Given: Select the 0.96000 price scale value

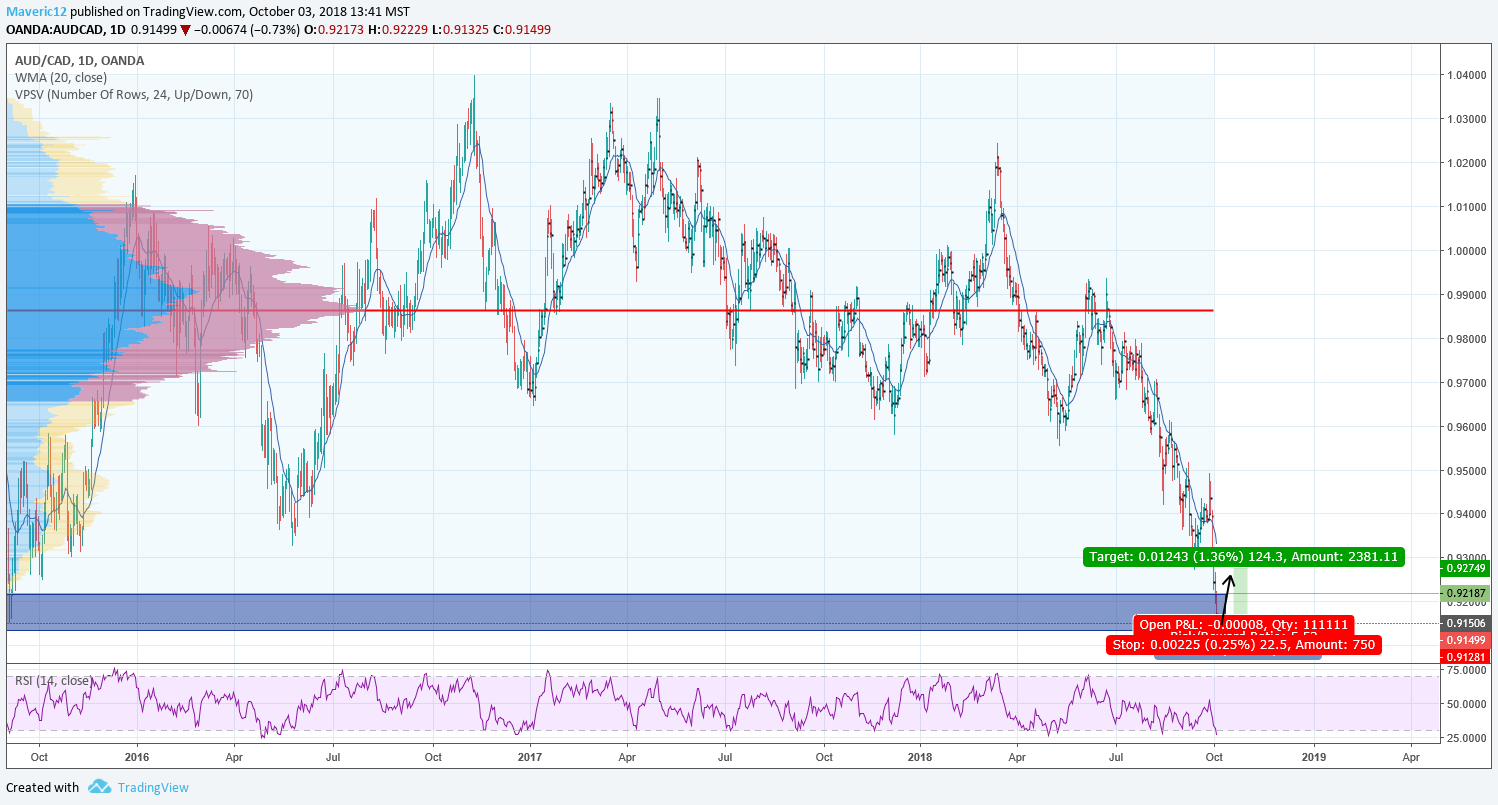Looking at the screenshot, I should tap(1466, 427).
